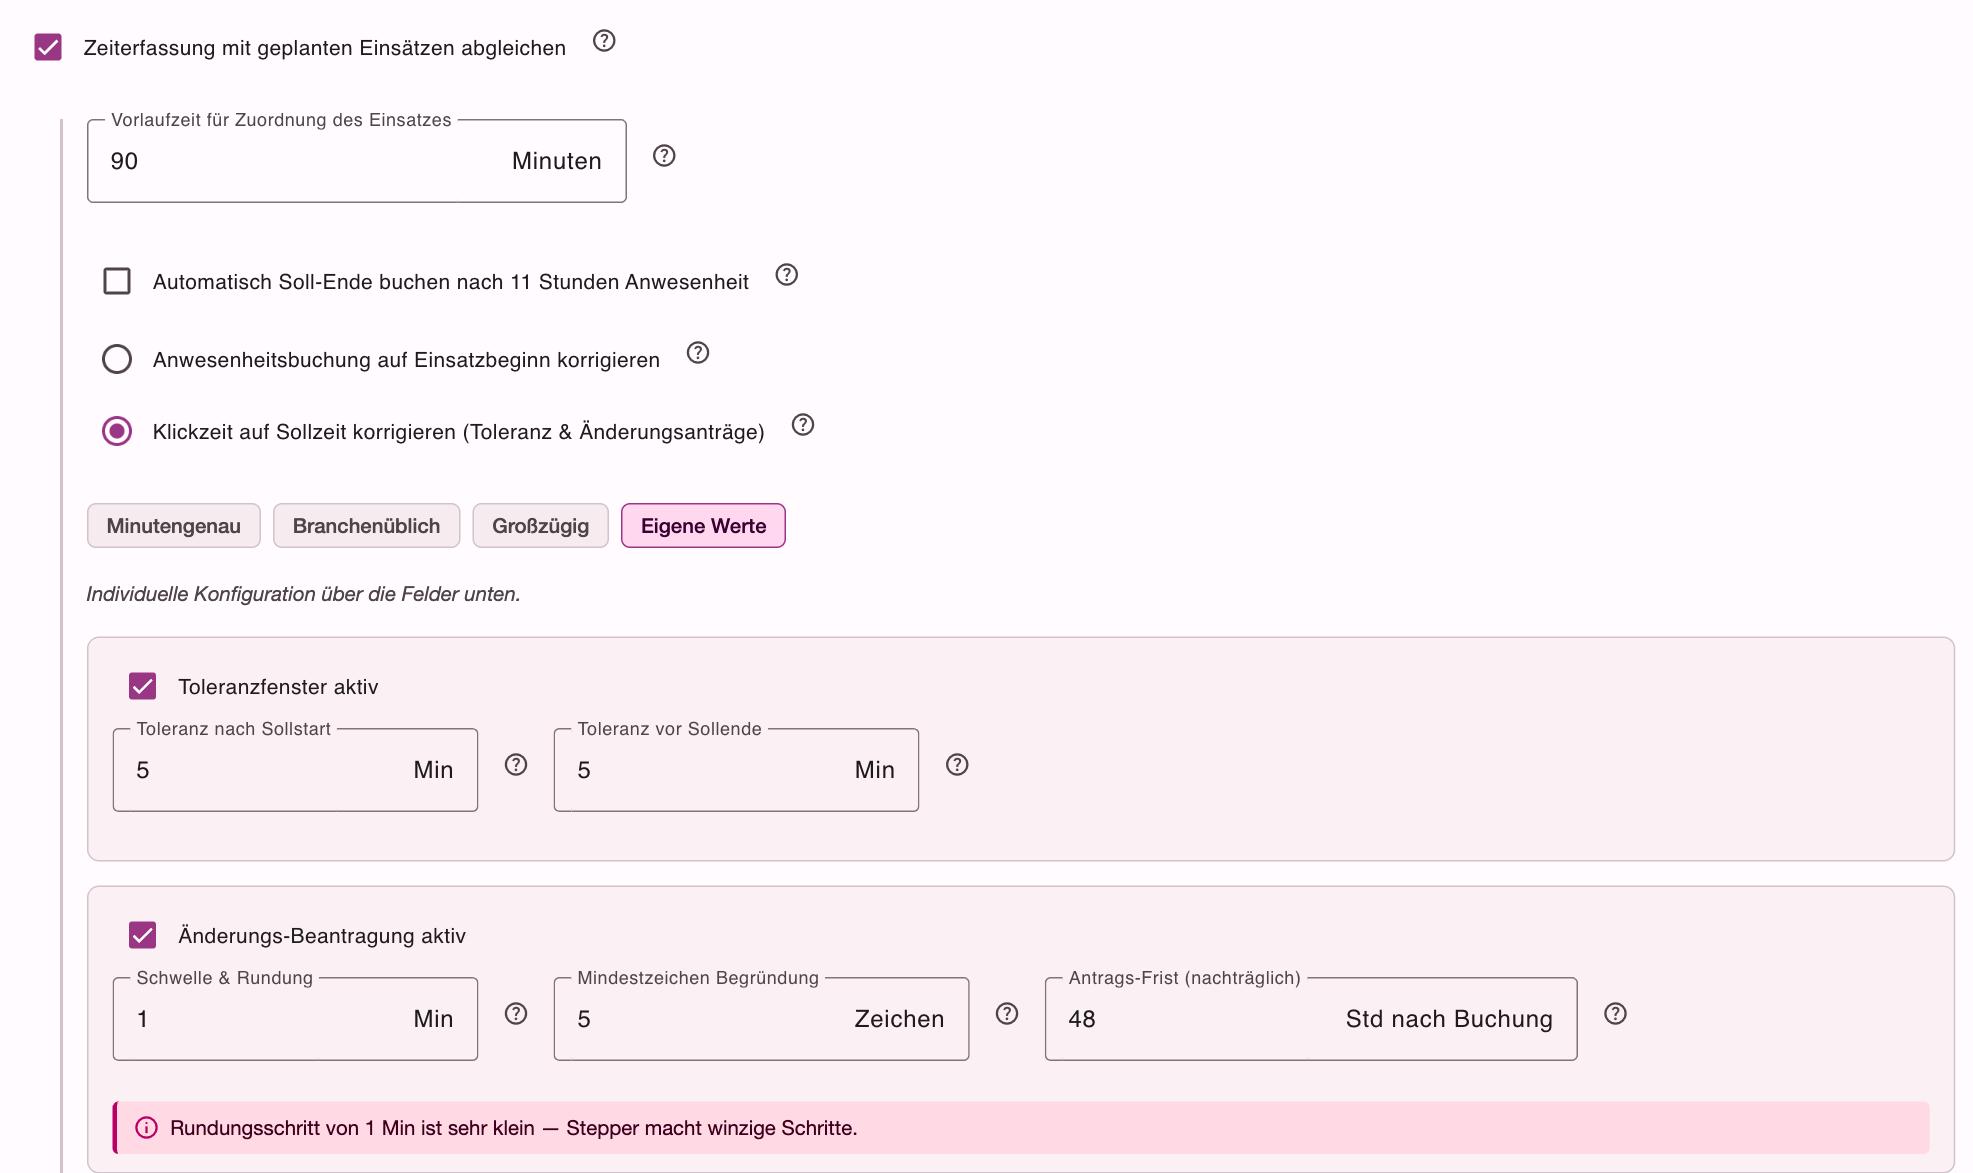The height and width of the screenshot is (1173, 1973).
Task: Uncheck Zeiterfassung mit geplanten Einsätzen abgleichen
Action: point(48,47)
